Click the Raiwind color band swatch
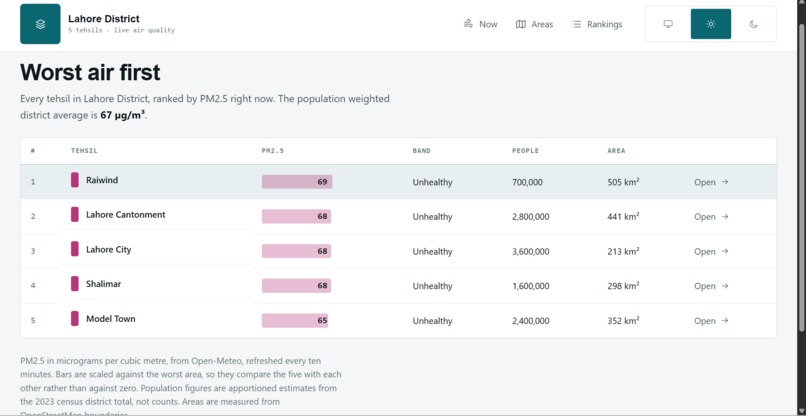The width and height of the screenshot is (806, 416). pos(75,180)
